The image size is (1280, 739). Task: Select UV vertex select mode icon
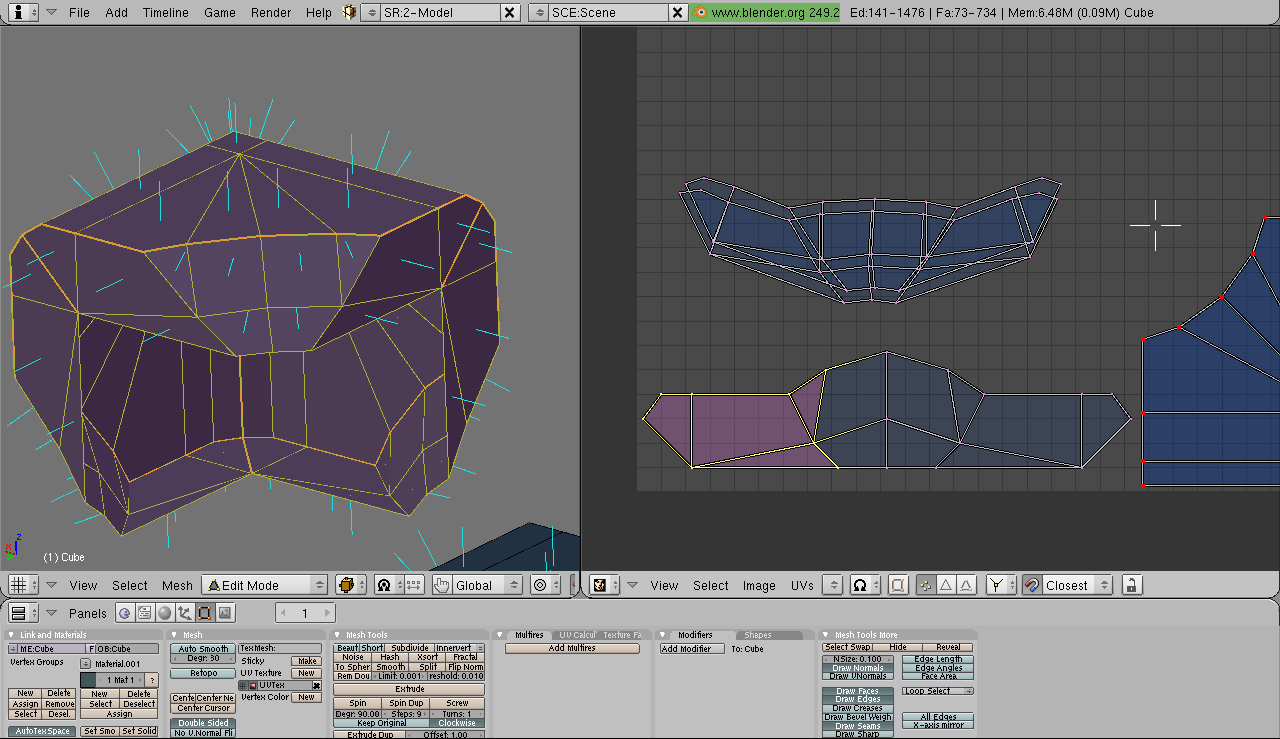point(926,585)
